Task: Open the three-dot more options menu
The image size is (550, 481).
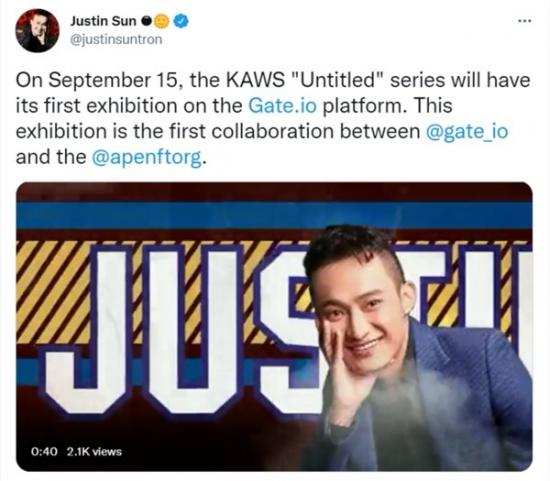Action: 525,21
